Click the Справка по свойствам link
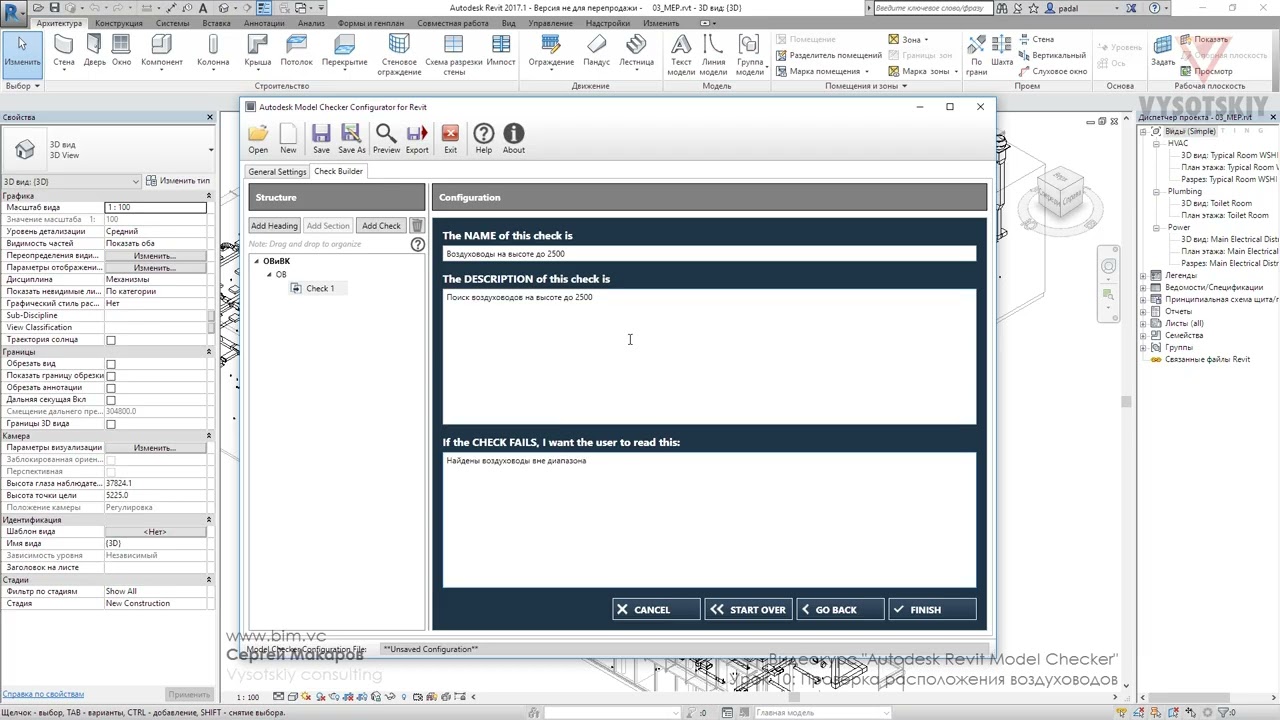 43,694
